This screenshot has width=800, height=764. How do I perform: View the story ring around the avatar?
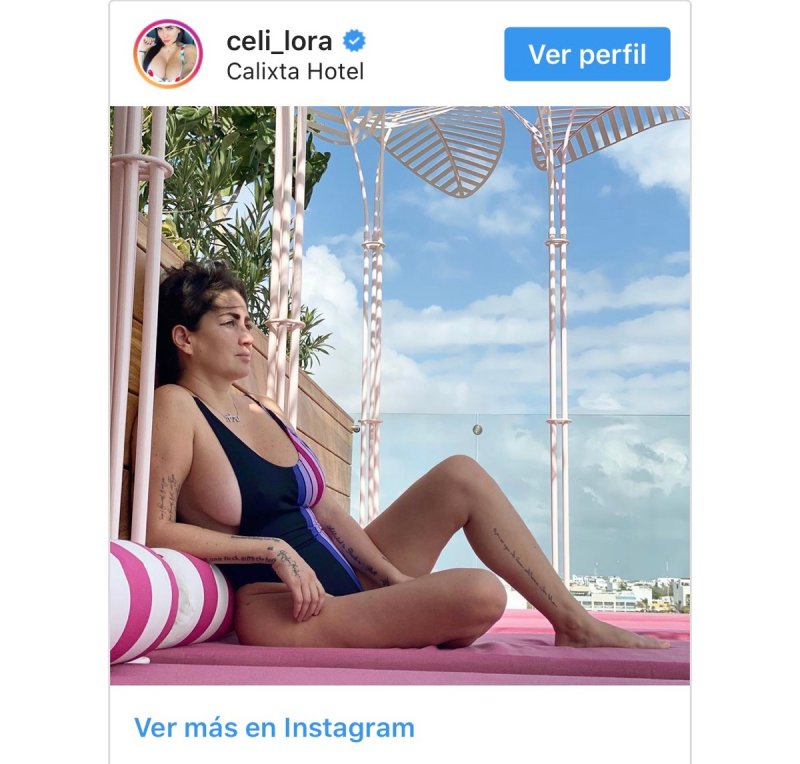coord(168,54)
